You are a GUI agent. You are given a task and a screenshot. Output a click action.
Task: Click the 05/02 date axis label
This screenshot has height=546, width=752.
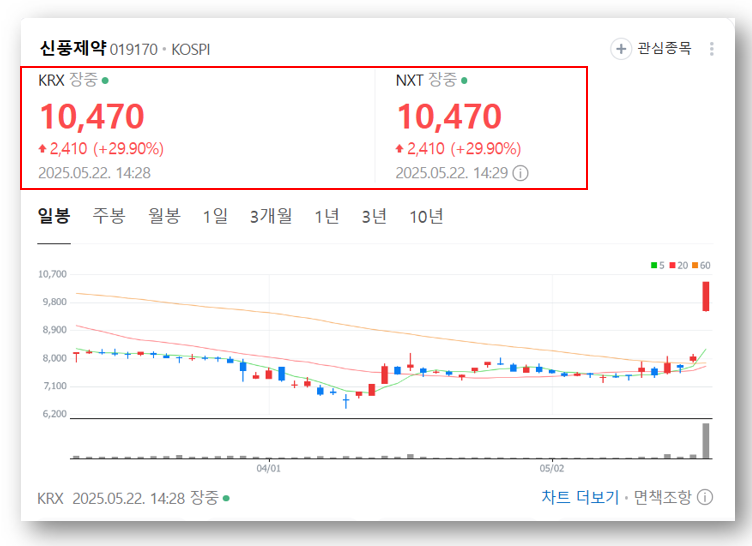552,468
